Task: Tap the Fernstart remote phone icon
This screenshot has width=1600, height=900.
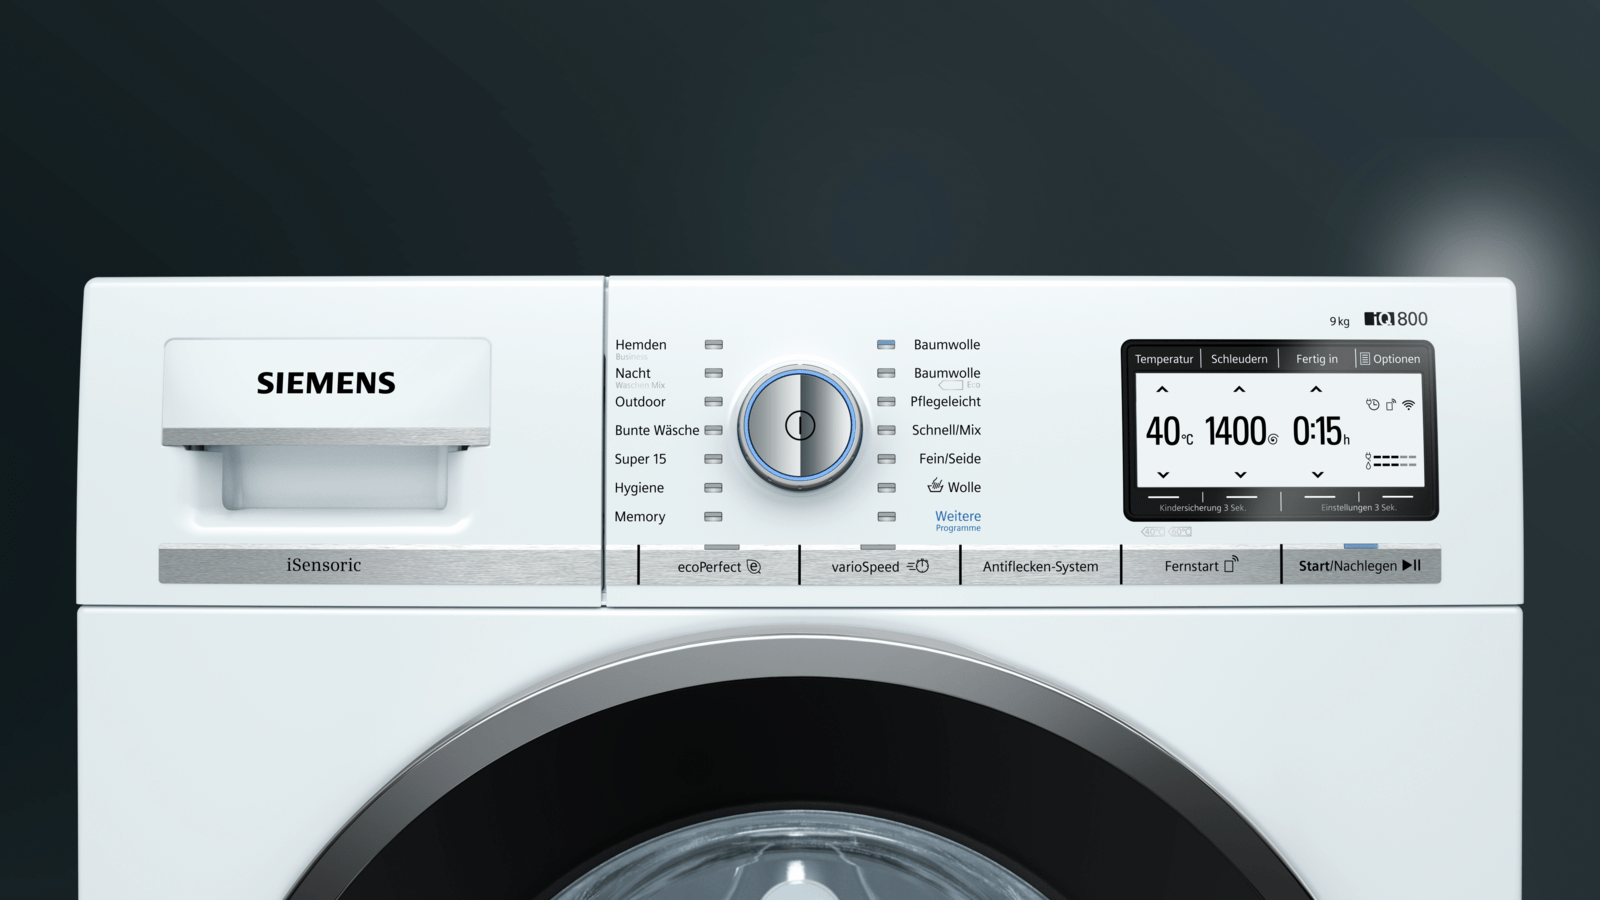Action: [x=1231, y=565]
